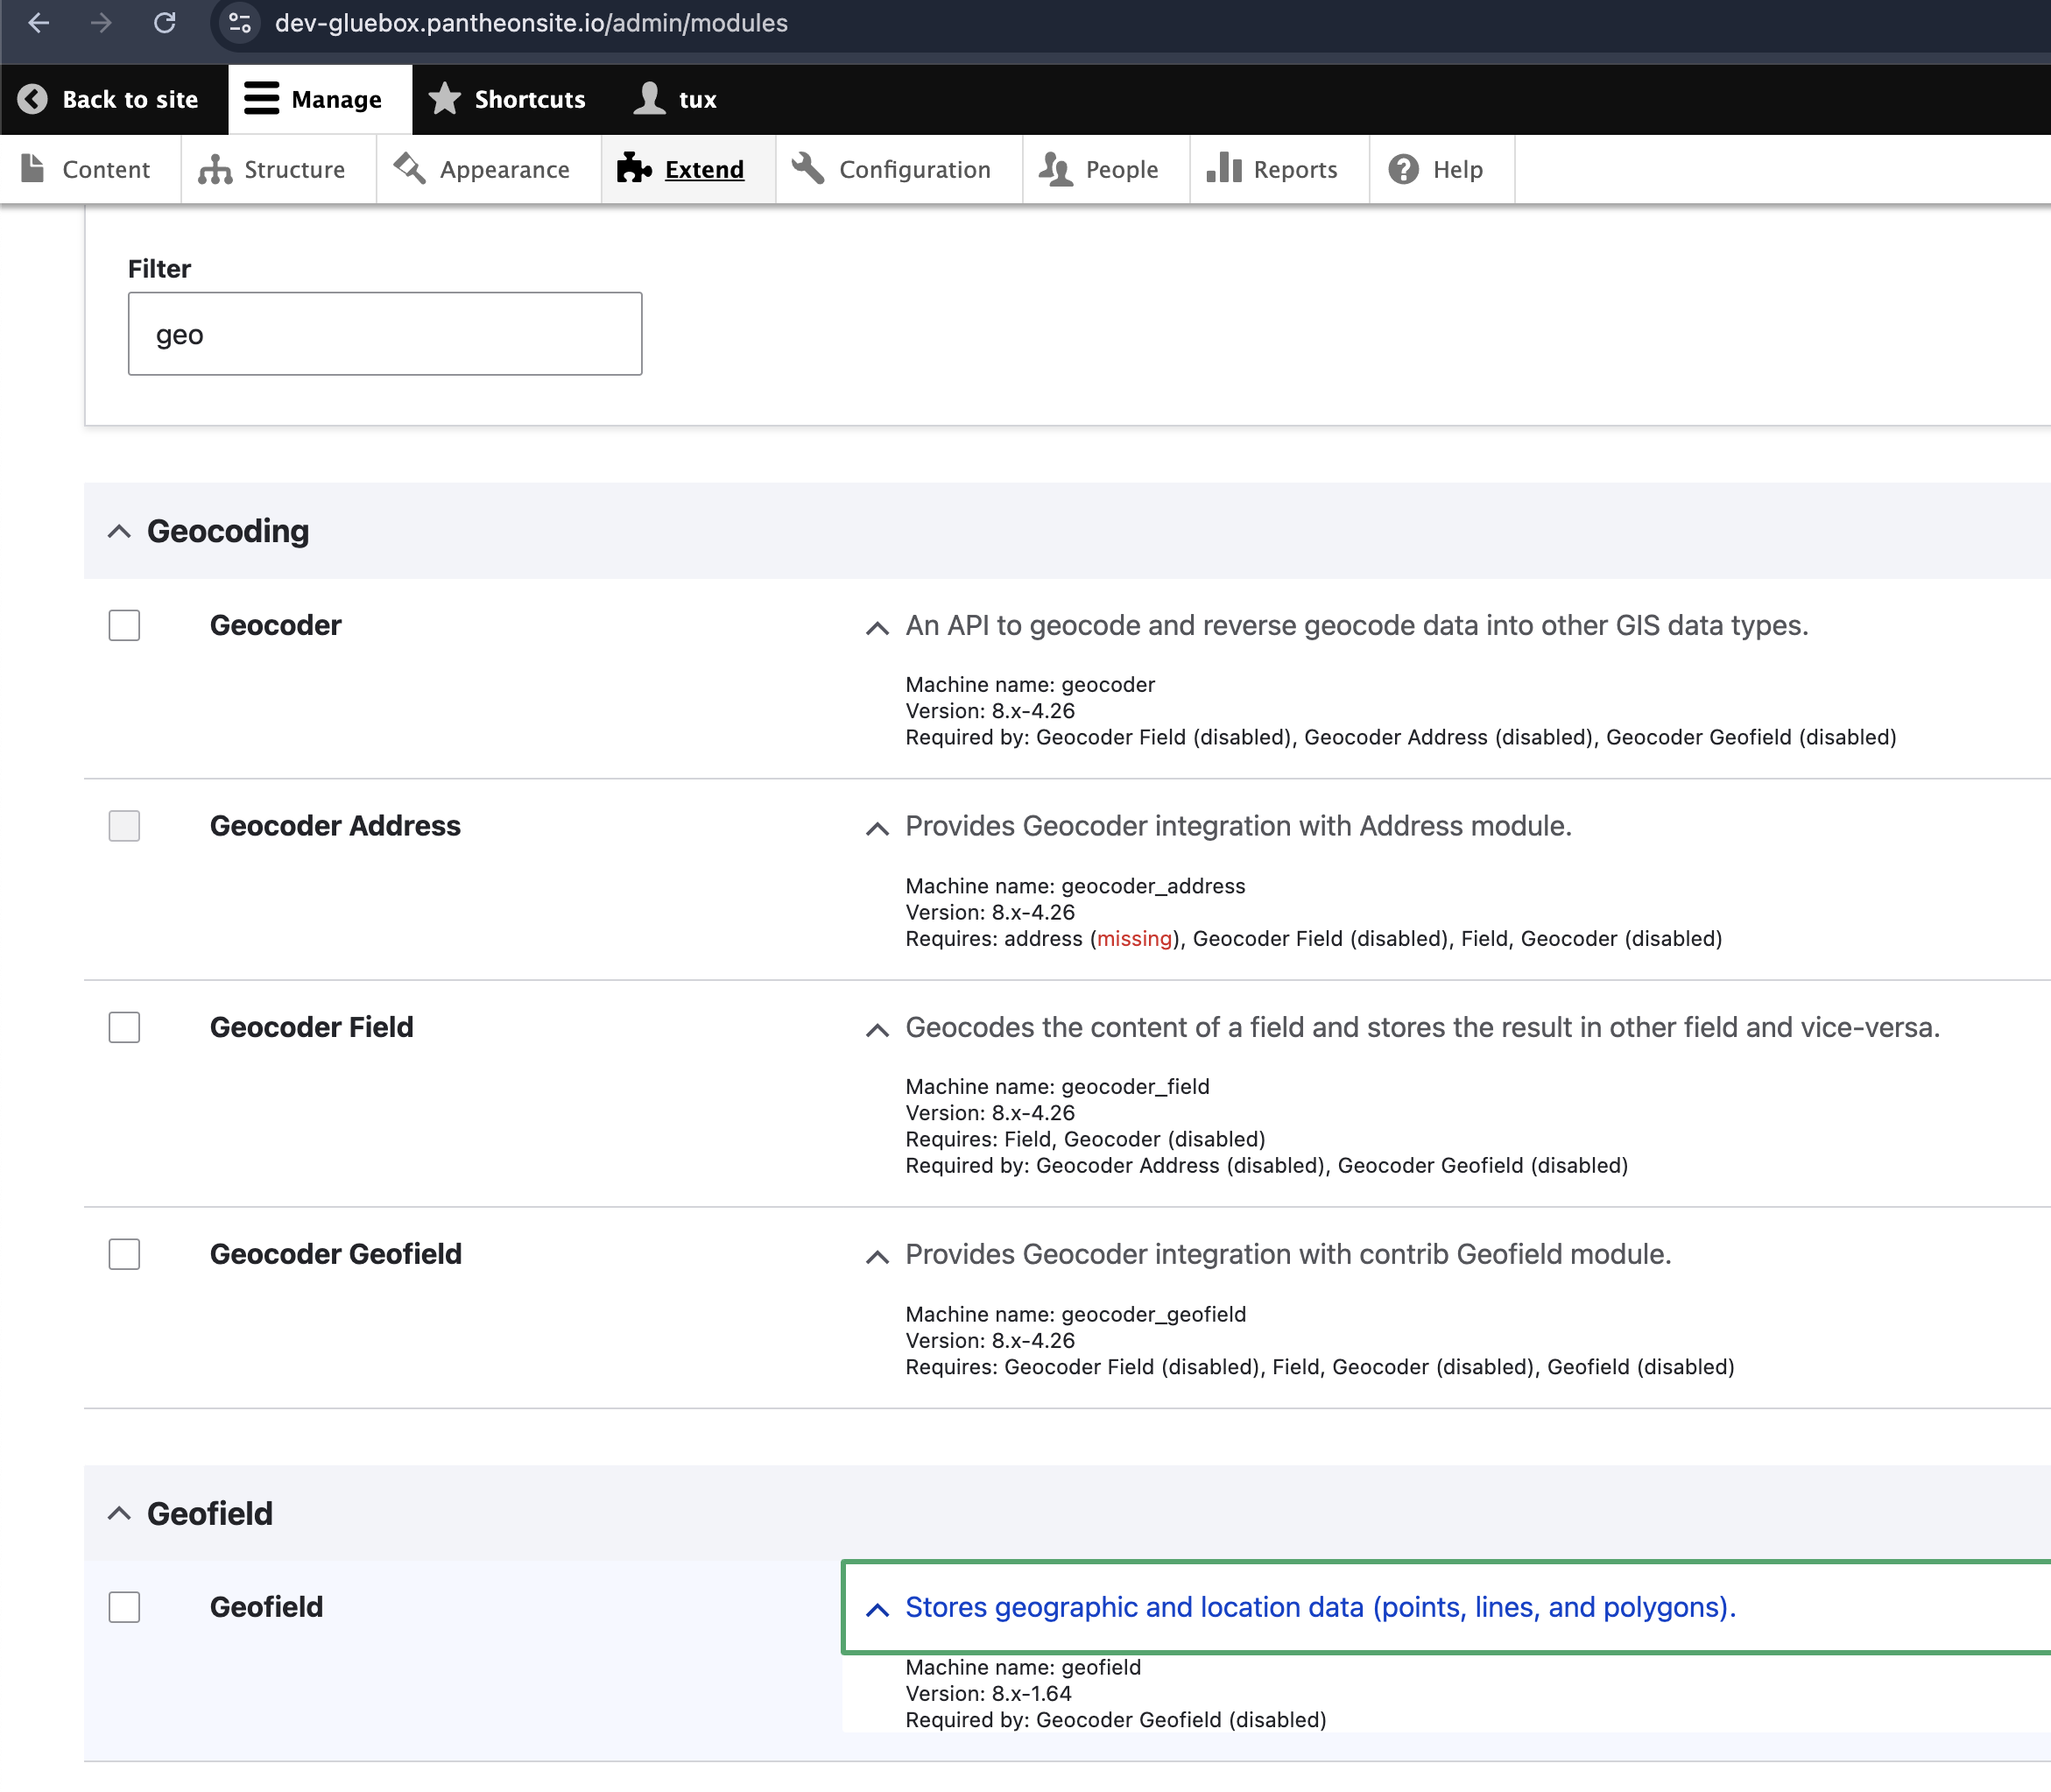Click the Manage hamburger menu icon
The width and height of the screenshot is (2051, 1792).
click(260, 98)
